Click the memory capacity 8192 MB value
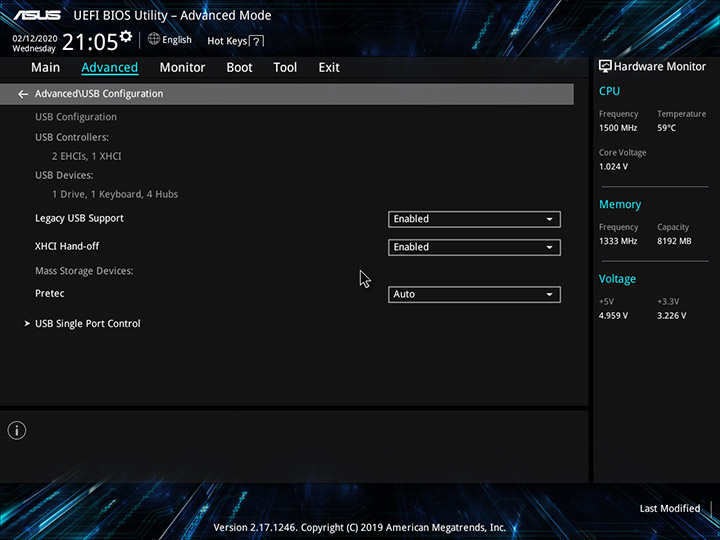720x540 pixels. tap(674, 241)
